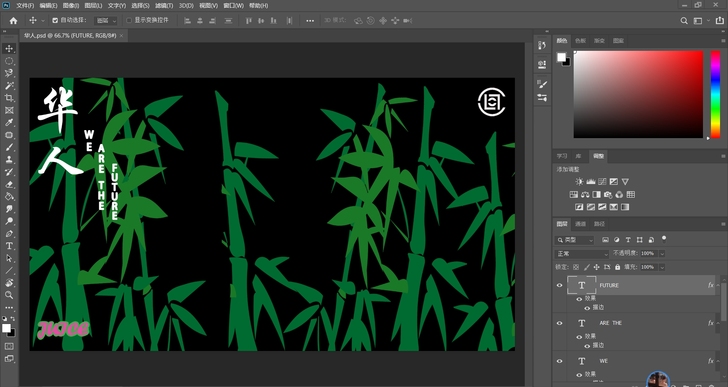Image resolution: width=728 pixels, height=387 pixels.
Task: Hide the WE layer via eye icon
Action: tap(559, 361)
